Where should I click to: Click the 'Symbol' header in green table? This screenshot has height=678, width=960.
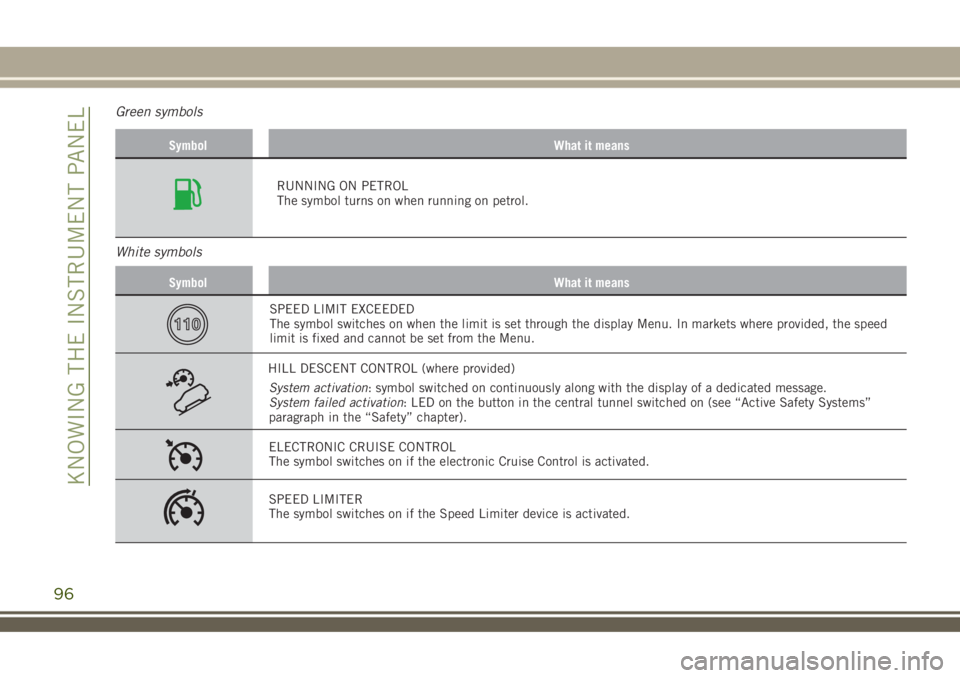[x=188, y=146]
